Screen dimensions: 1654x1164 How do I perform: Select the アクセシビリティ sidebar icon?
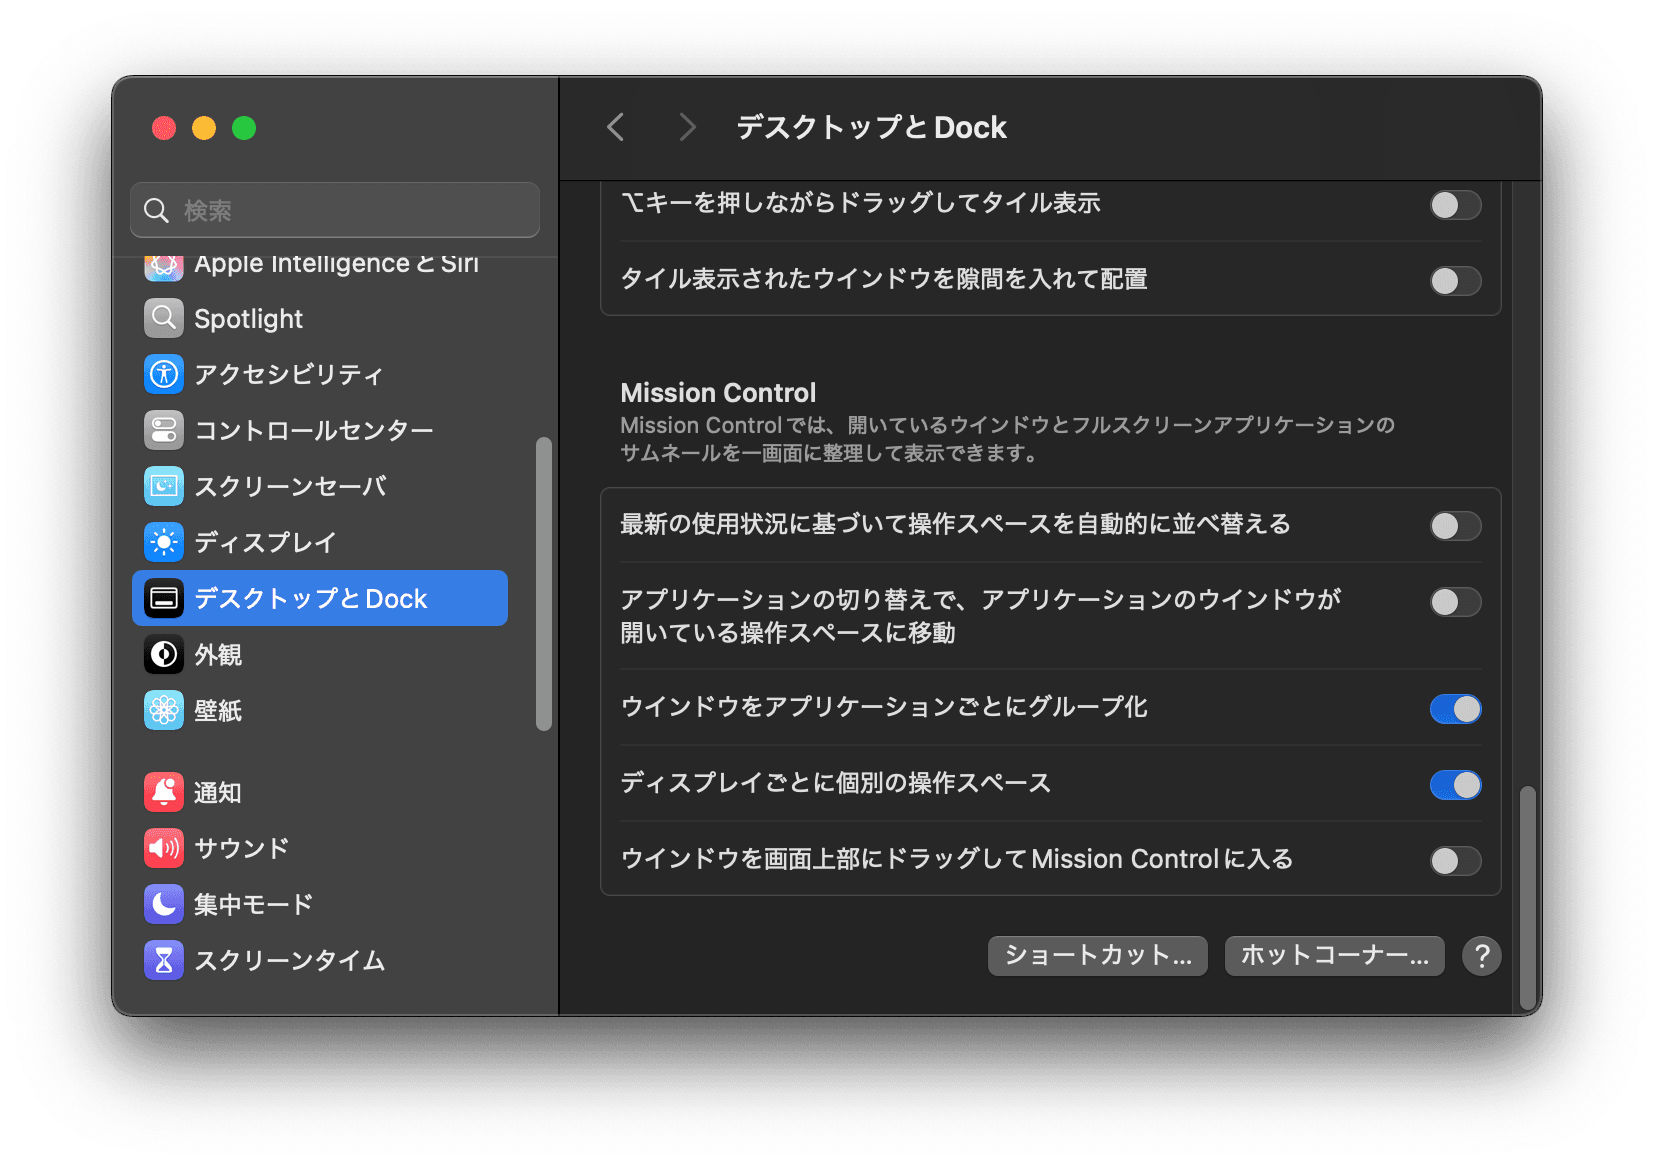point(163,374)
